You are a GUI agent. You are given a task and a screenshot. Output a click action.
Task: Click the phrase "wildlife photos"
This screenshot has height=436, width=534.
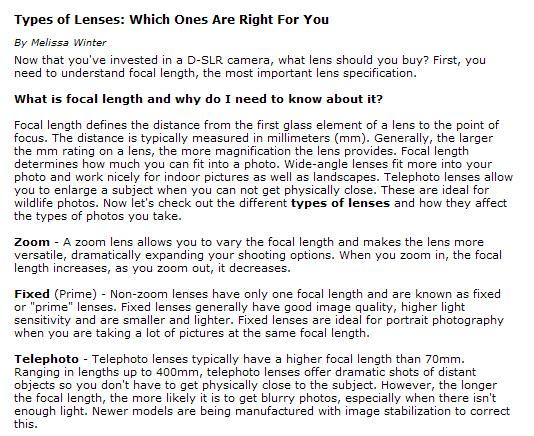(57, 203)
